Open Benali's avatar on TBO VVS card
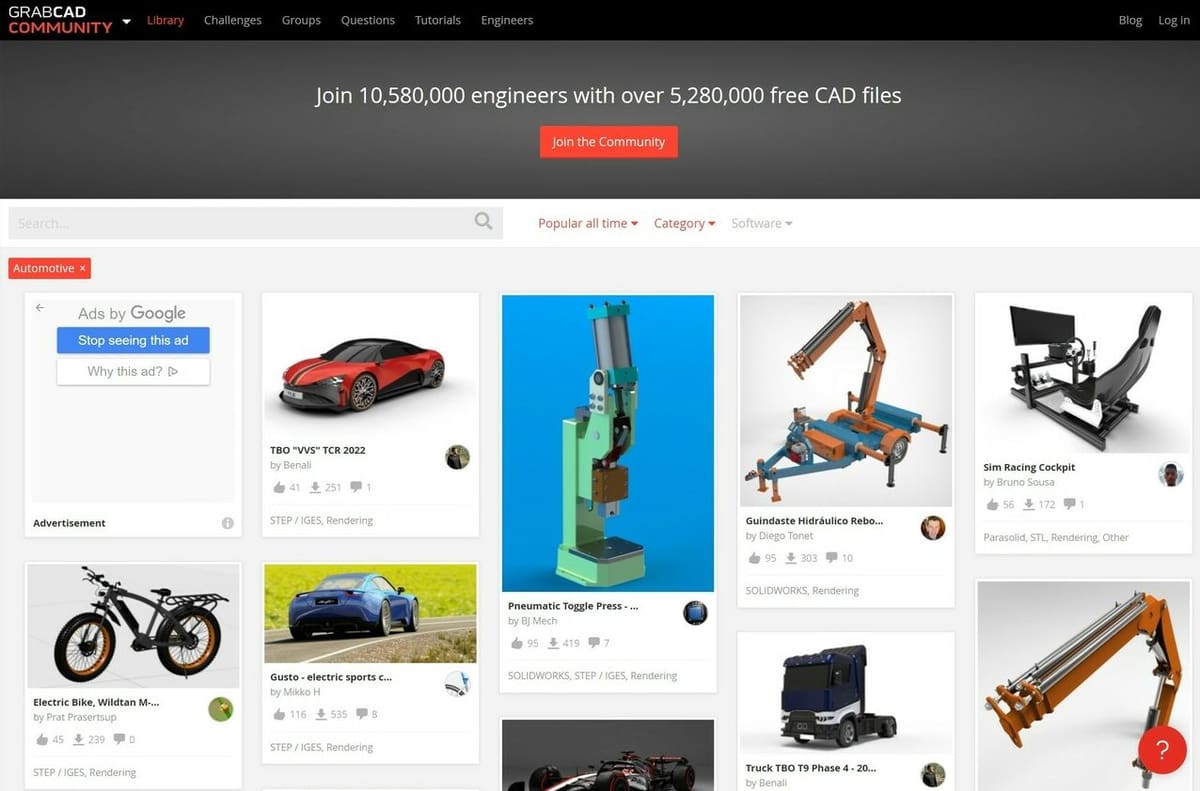1200x791 pixels. pyautogui.click(x=457, y=457)
